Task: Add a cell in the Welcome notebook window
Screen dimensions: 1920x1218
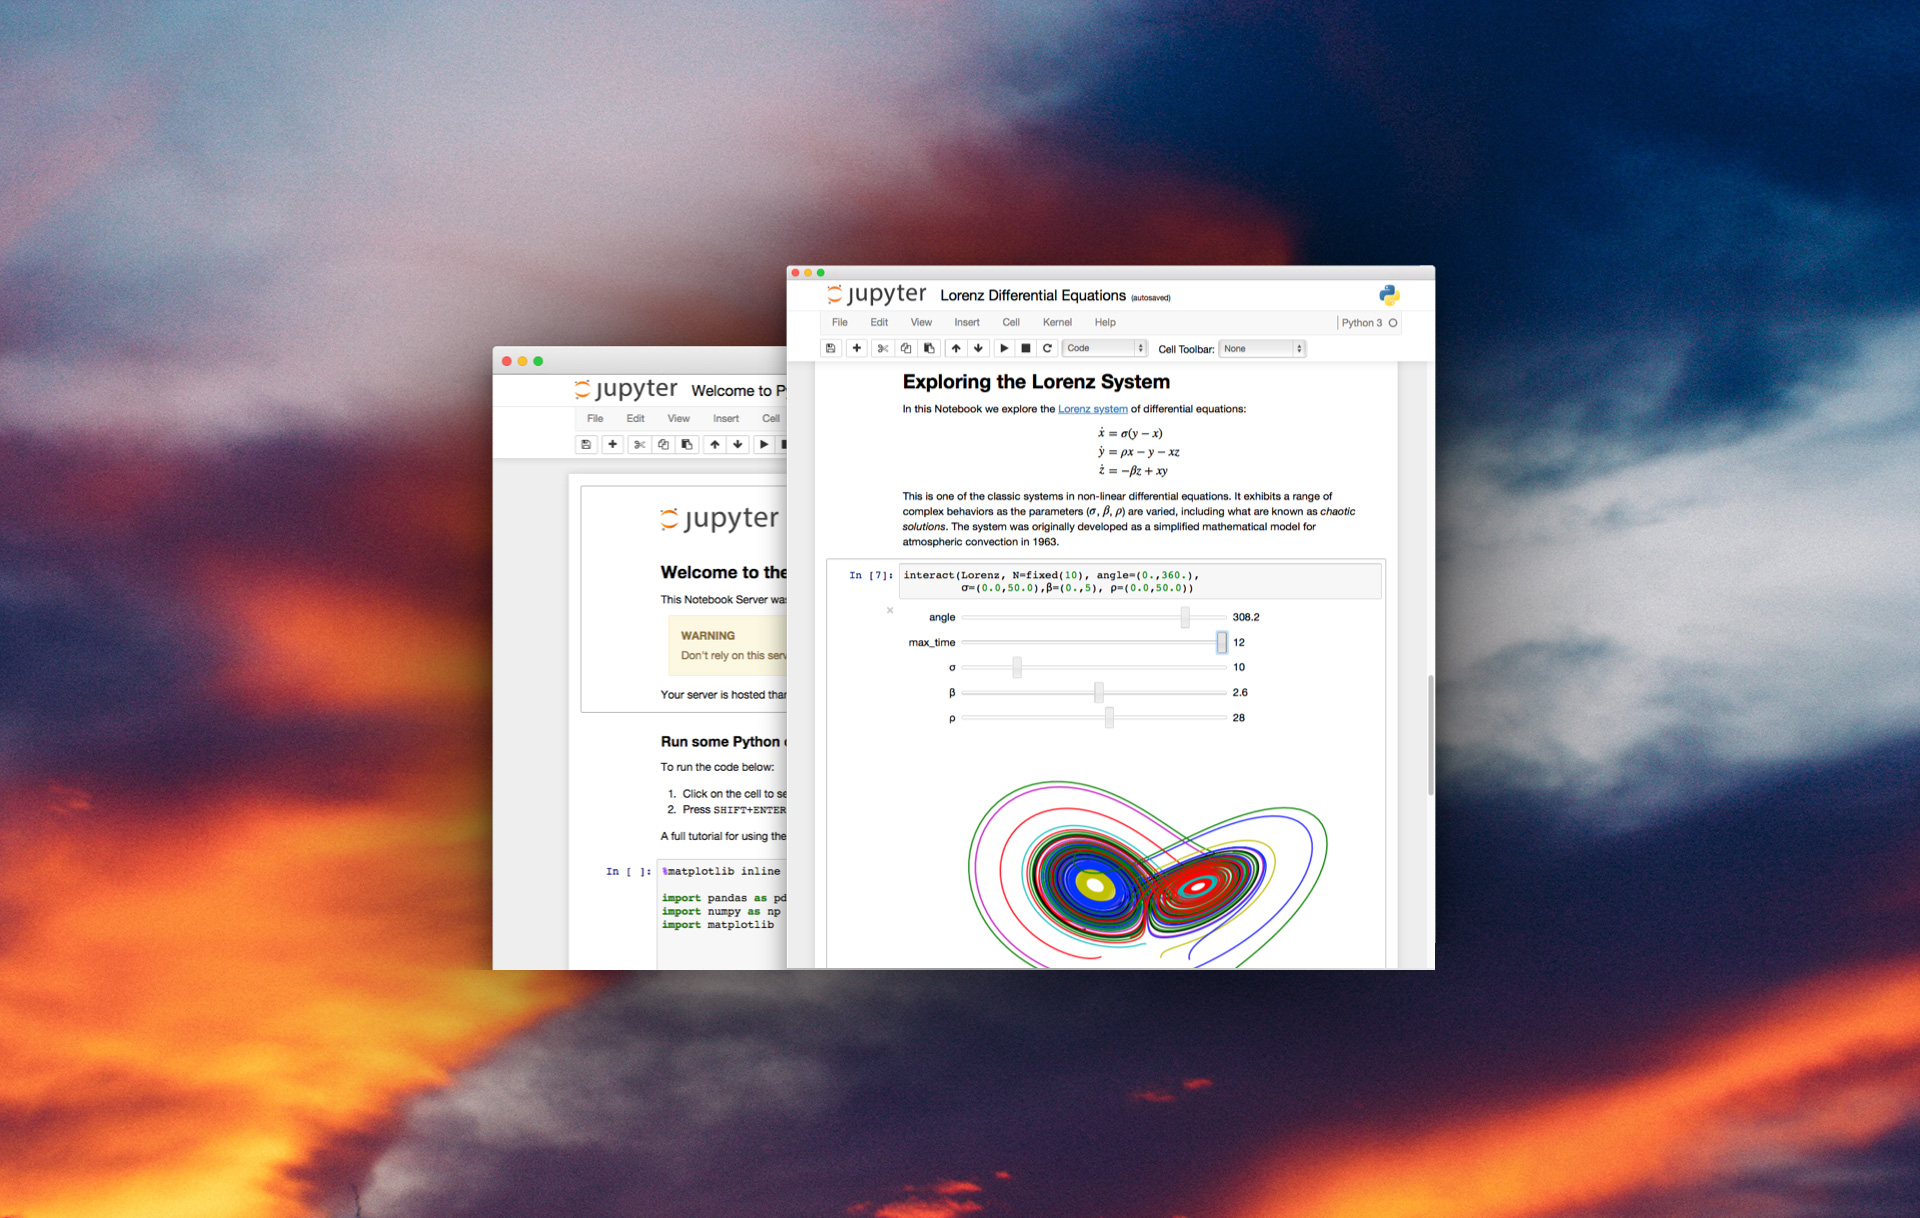Action: (613, 444)
